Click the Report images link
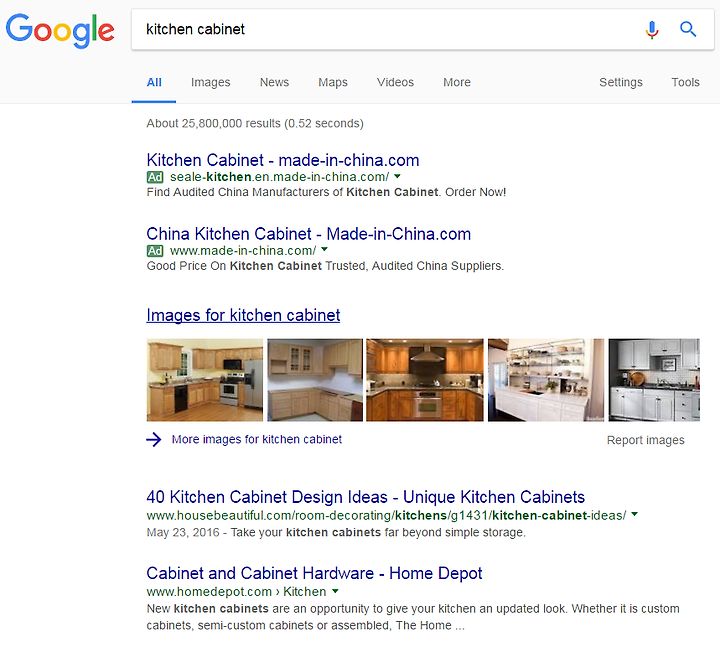Screen dimensions: 720x647 coord(646,440)
